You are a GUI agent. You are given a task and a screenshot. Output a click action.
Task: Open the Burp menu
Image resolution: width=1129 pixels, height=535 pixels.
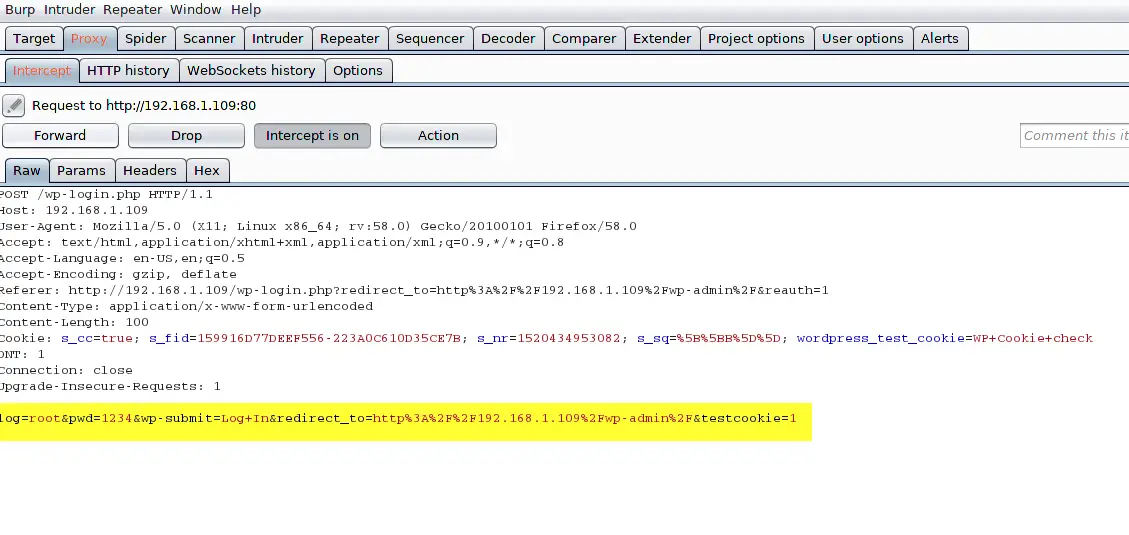(x=19, y=9)
